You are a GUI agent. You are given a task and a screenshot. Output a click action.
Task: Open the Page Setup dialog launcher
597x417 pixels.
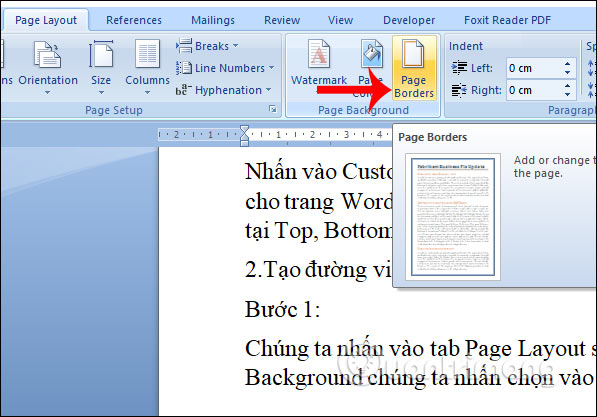(273, 109)
